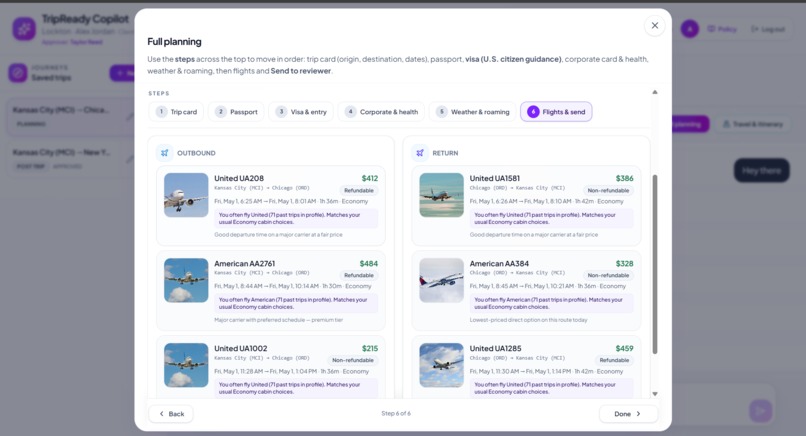Click Refundable badge on UA1285
This screenshot has width=806, height=436.
(x=614, y=360)
